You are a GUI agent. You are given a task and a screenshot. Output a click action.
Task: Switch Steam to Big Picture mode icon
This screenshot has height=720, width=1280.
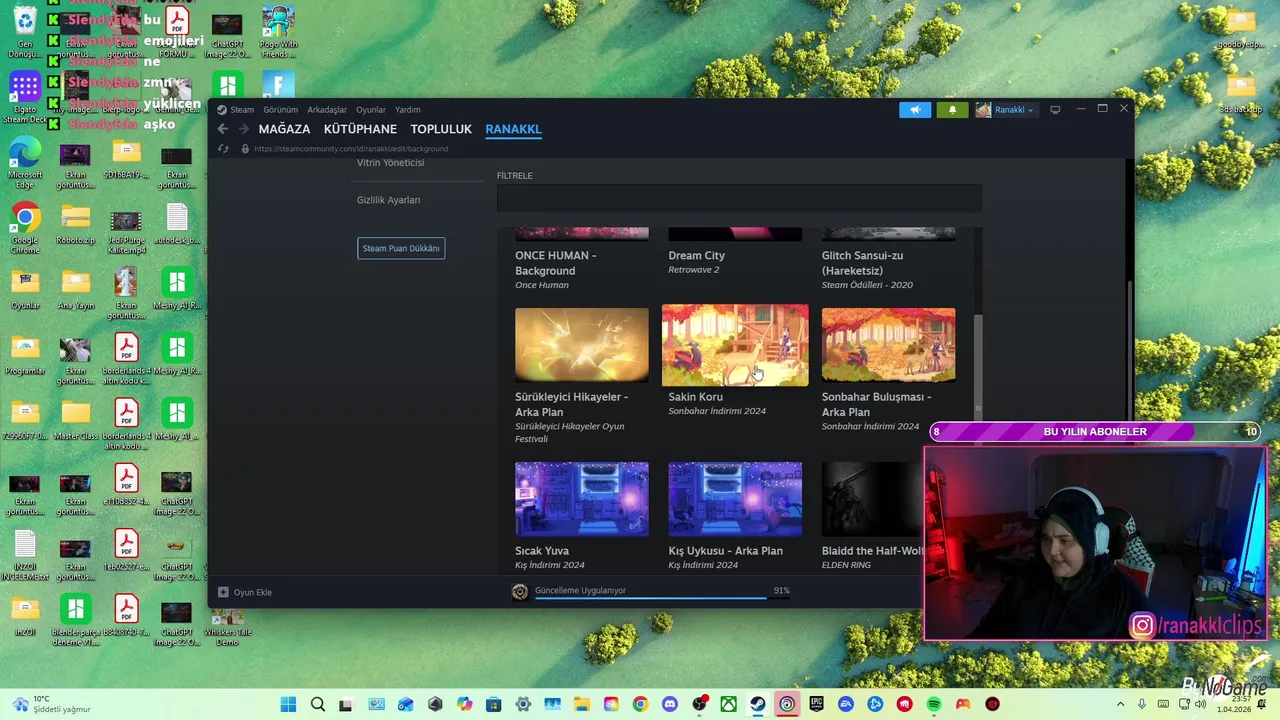(x=1055, y=110)
